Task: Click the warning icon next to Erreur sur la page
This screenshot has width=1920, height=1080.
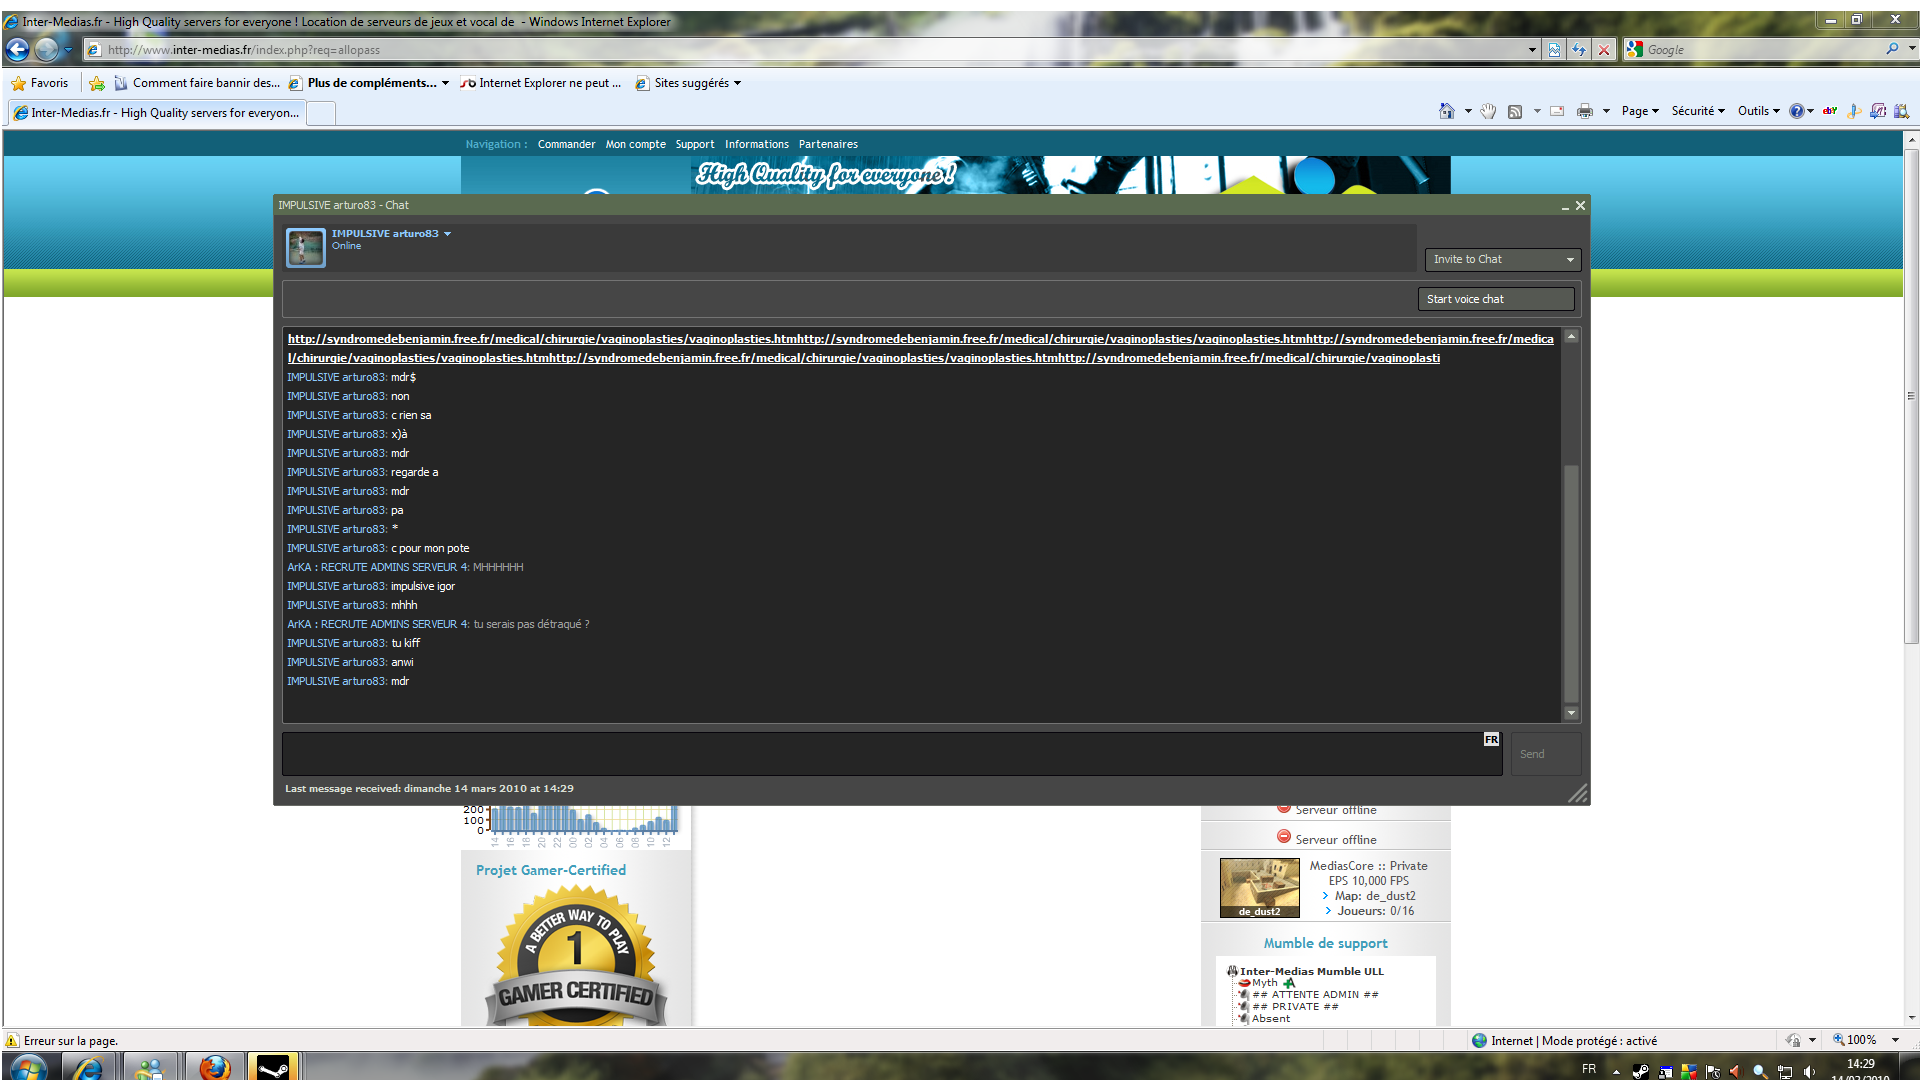Action: [12, 1041]
